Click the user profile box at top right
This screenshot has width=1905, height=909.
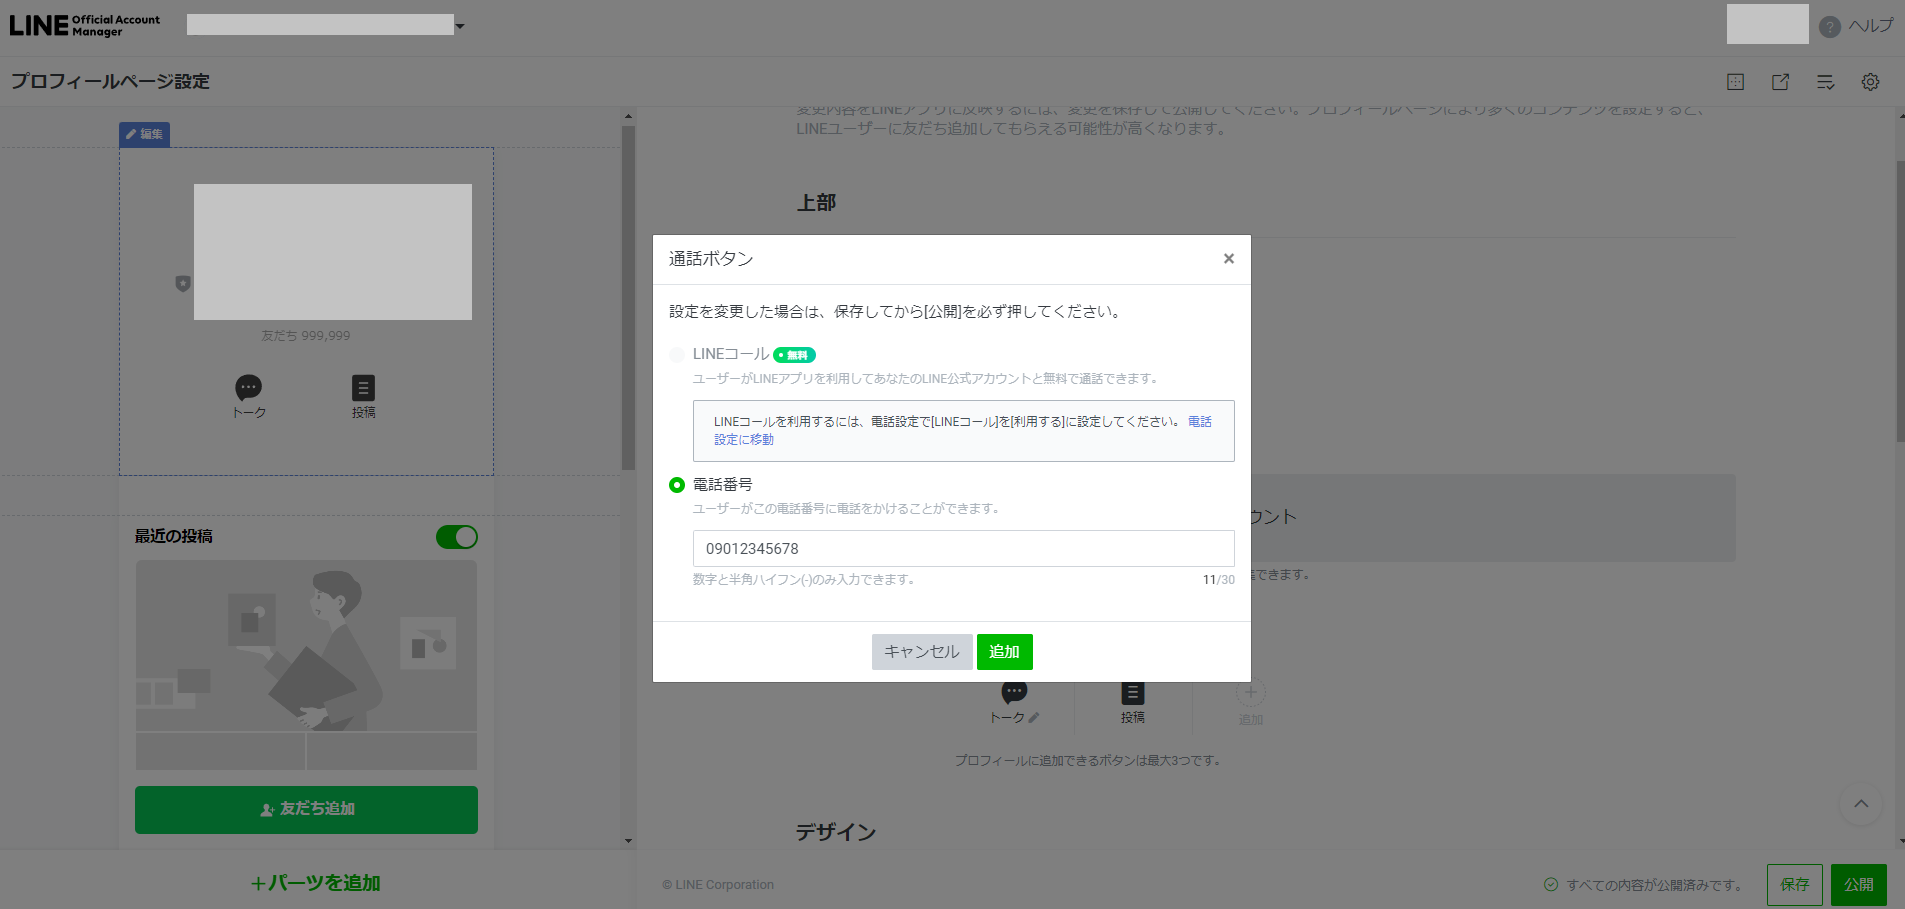point(1767,24)
